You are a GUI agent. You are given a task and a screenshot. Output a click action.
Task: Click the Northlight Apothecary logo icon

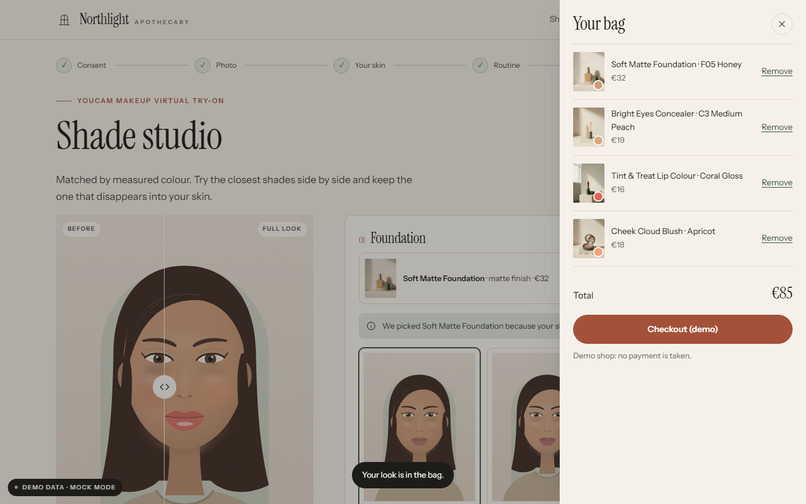(x=64, y=20)
